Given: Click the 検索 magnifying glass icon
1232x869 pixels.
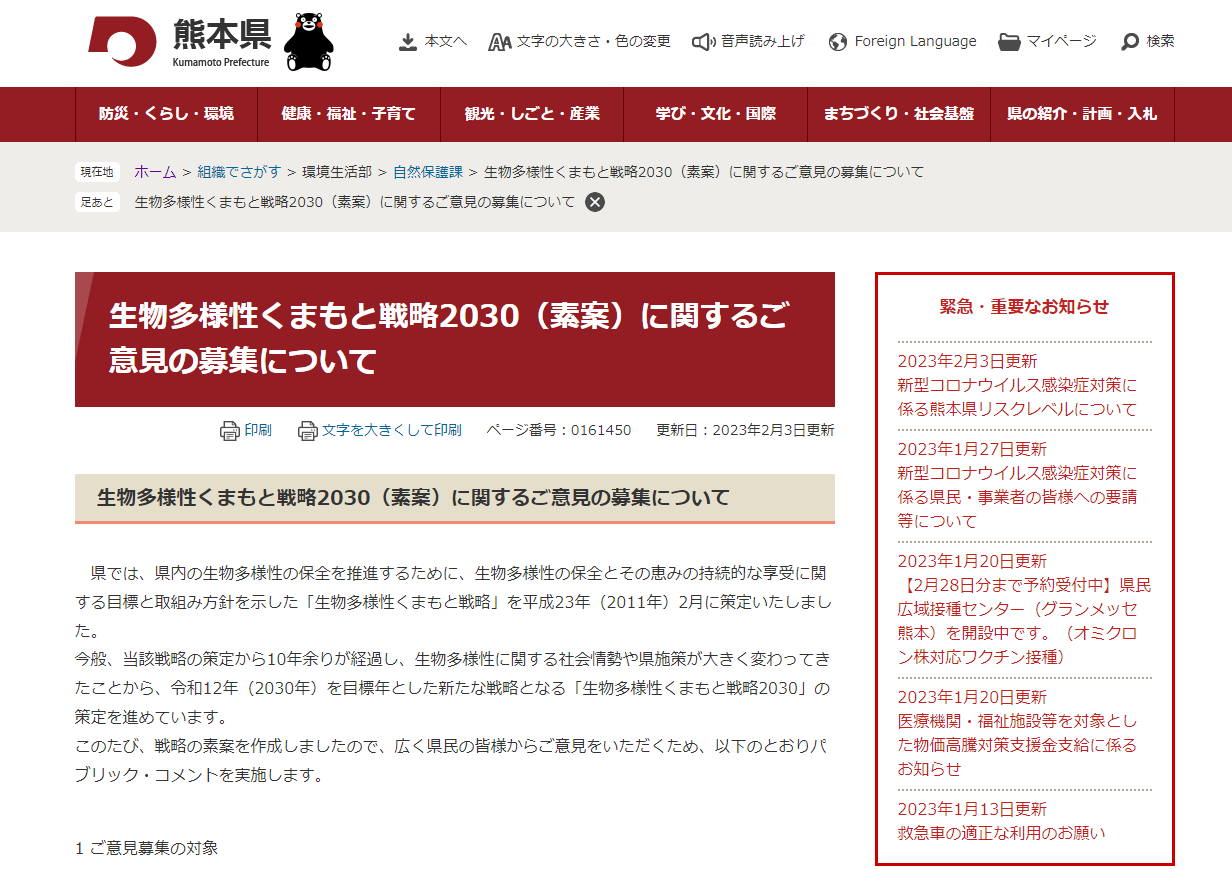Looking at the screenshot, I should coord(1131,41).
